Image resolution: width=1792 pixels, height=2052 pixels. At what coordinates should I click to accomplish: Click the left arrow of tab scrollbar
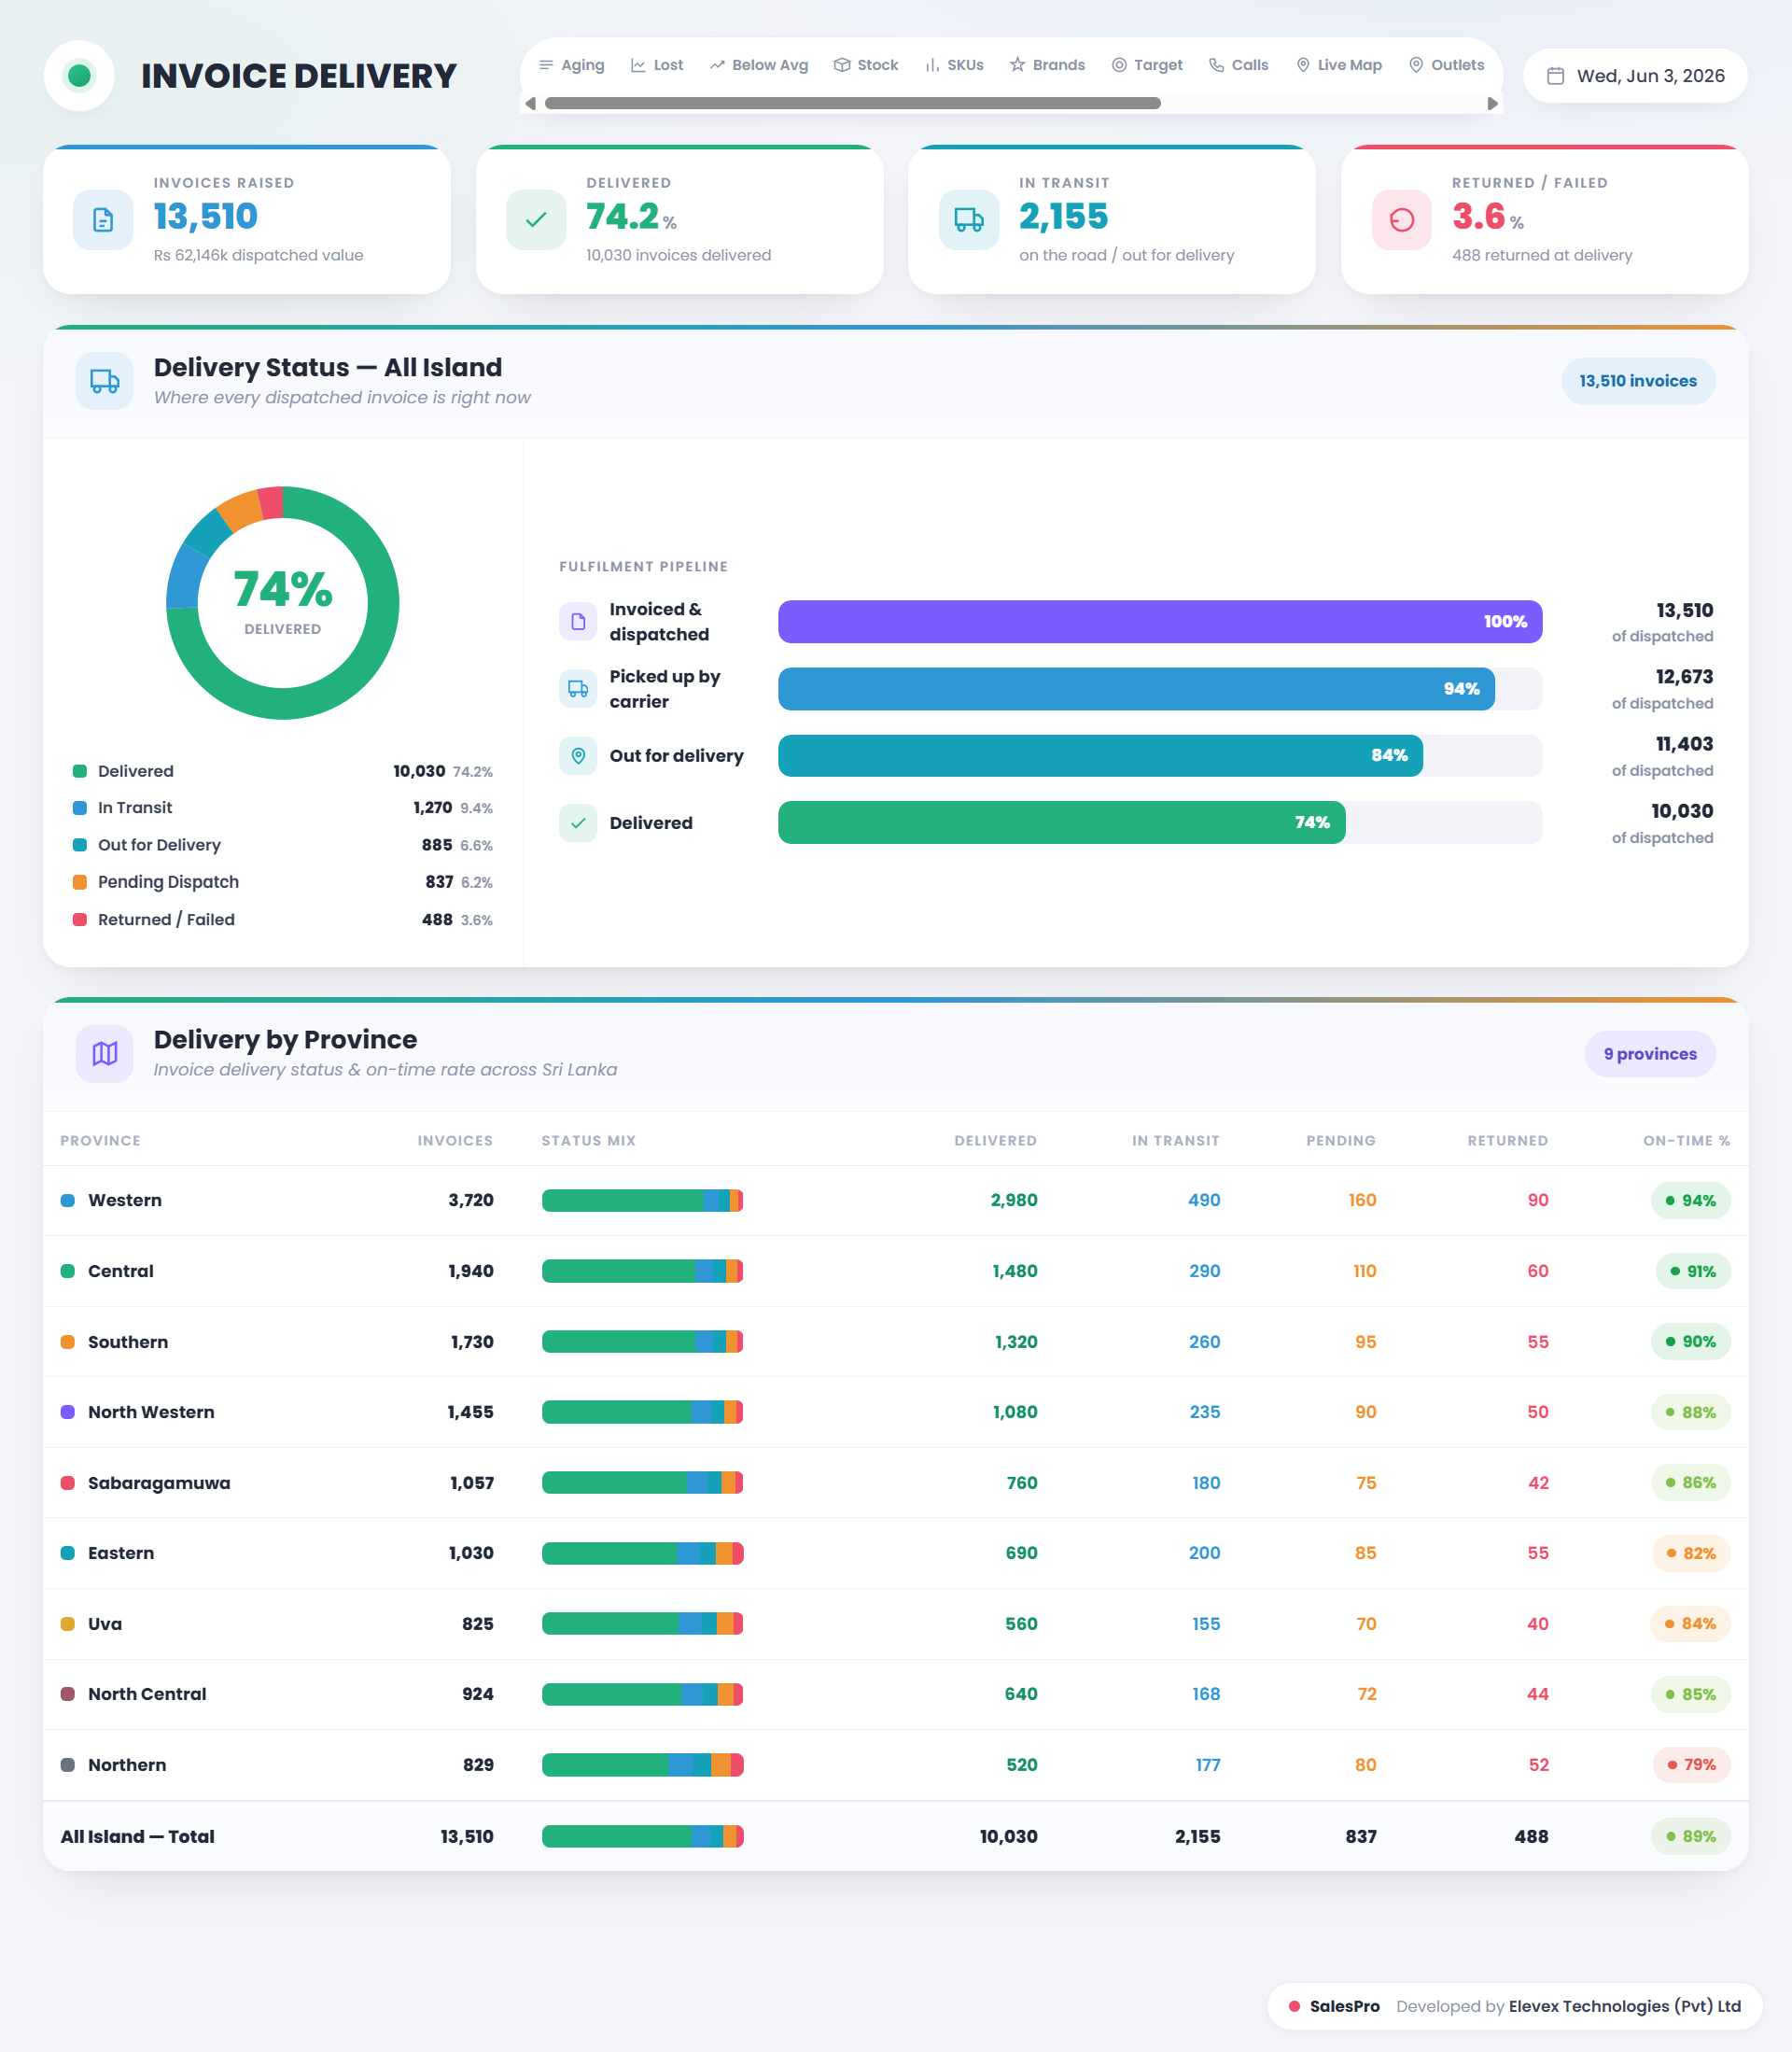click(x=530, y=103)
